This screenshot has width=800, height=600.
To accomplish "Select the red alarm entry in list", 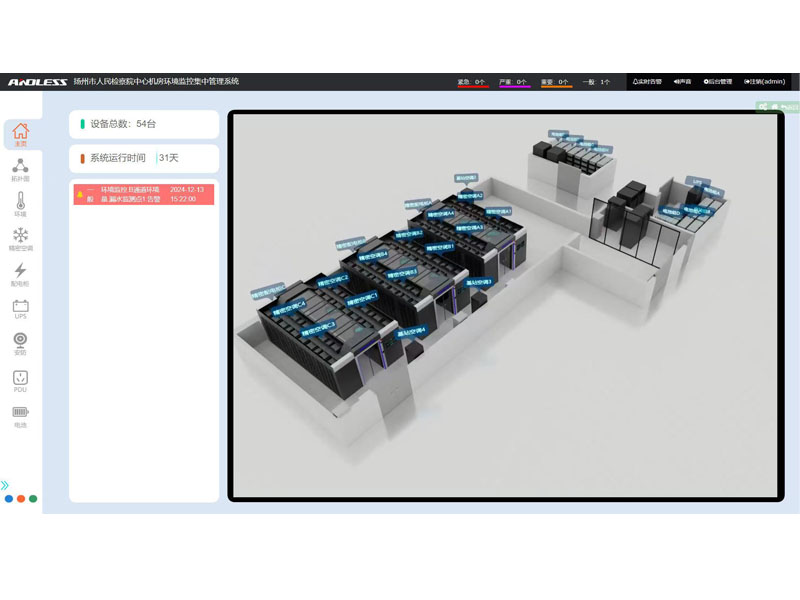I will (143, 194).
